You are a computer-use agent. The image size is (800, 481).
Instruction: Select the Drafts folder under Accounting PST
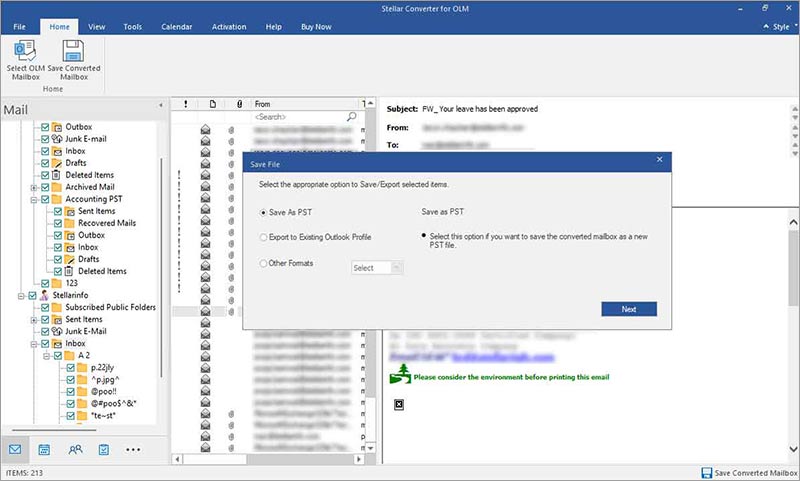(88, 259)
